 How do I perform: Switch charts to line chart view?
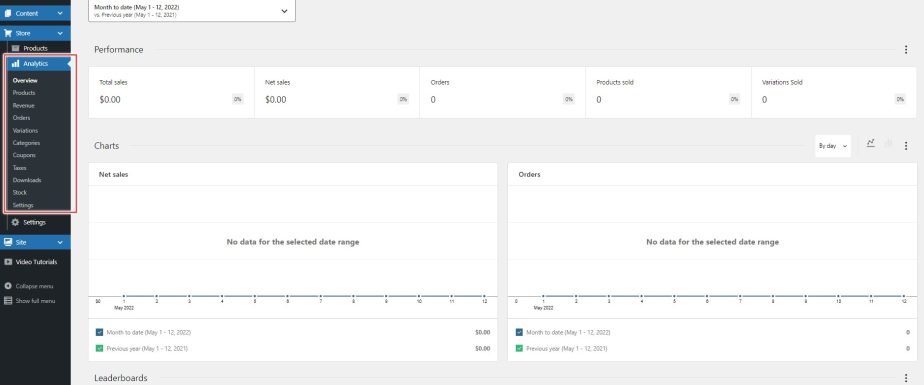[870, 143]
